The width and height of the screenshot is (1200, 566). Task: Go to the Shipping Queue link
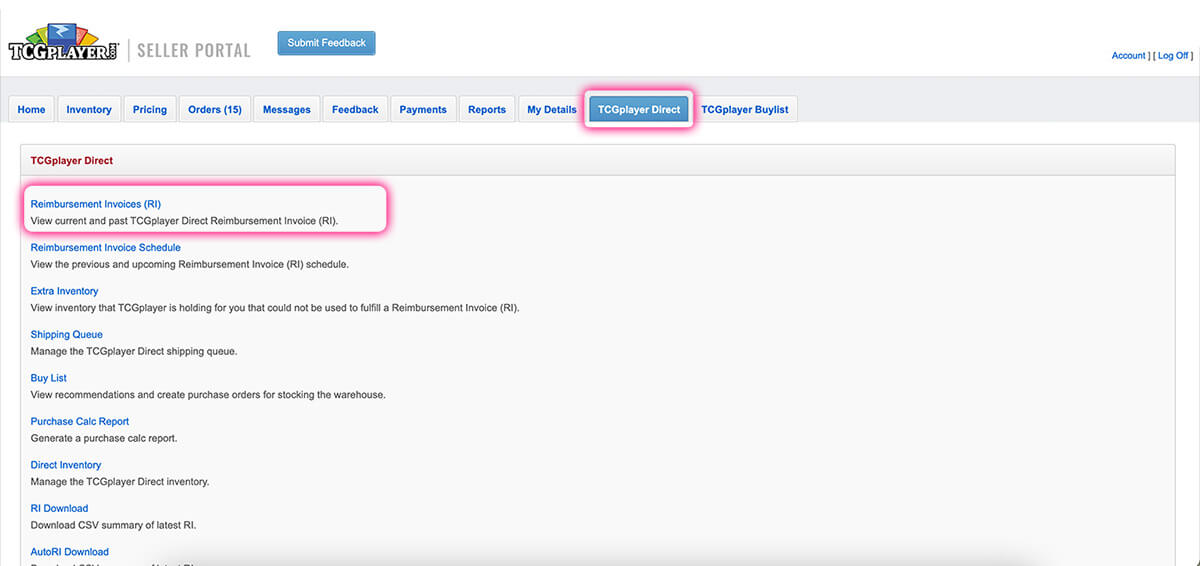(x=66, y=334)
